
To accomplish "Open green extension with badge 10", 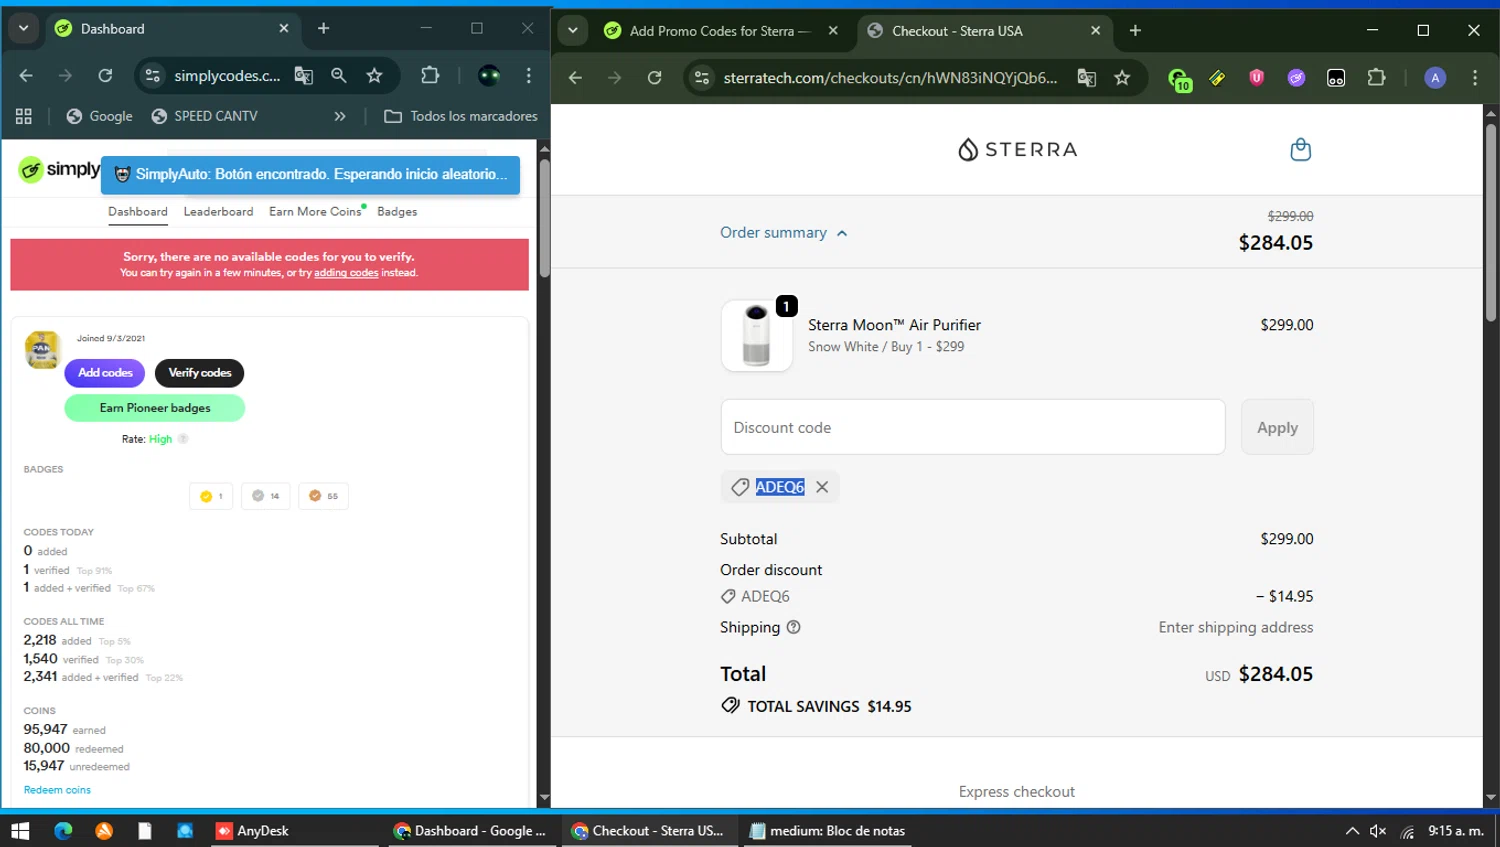I will click(x=1179, y=78).
